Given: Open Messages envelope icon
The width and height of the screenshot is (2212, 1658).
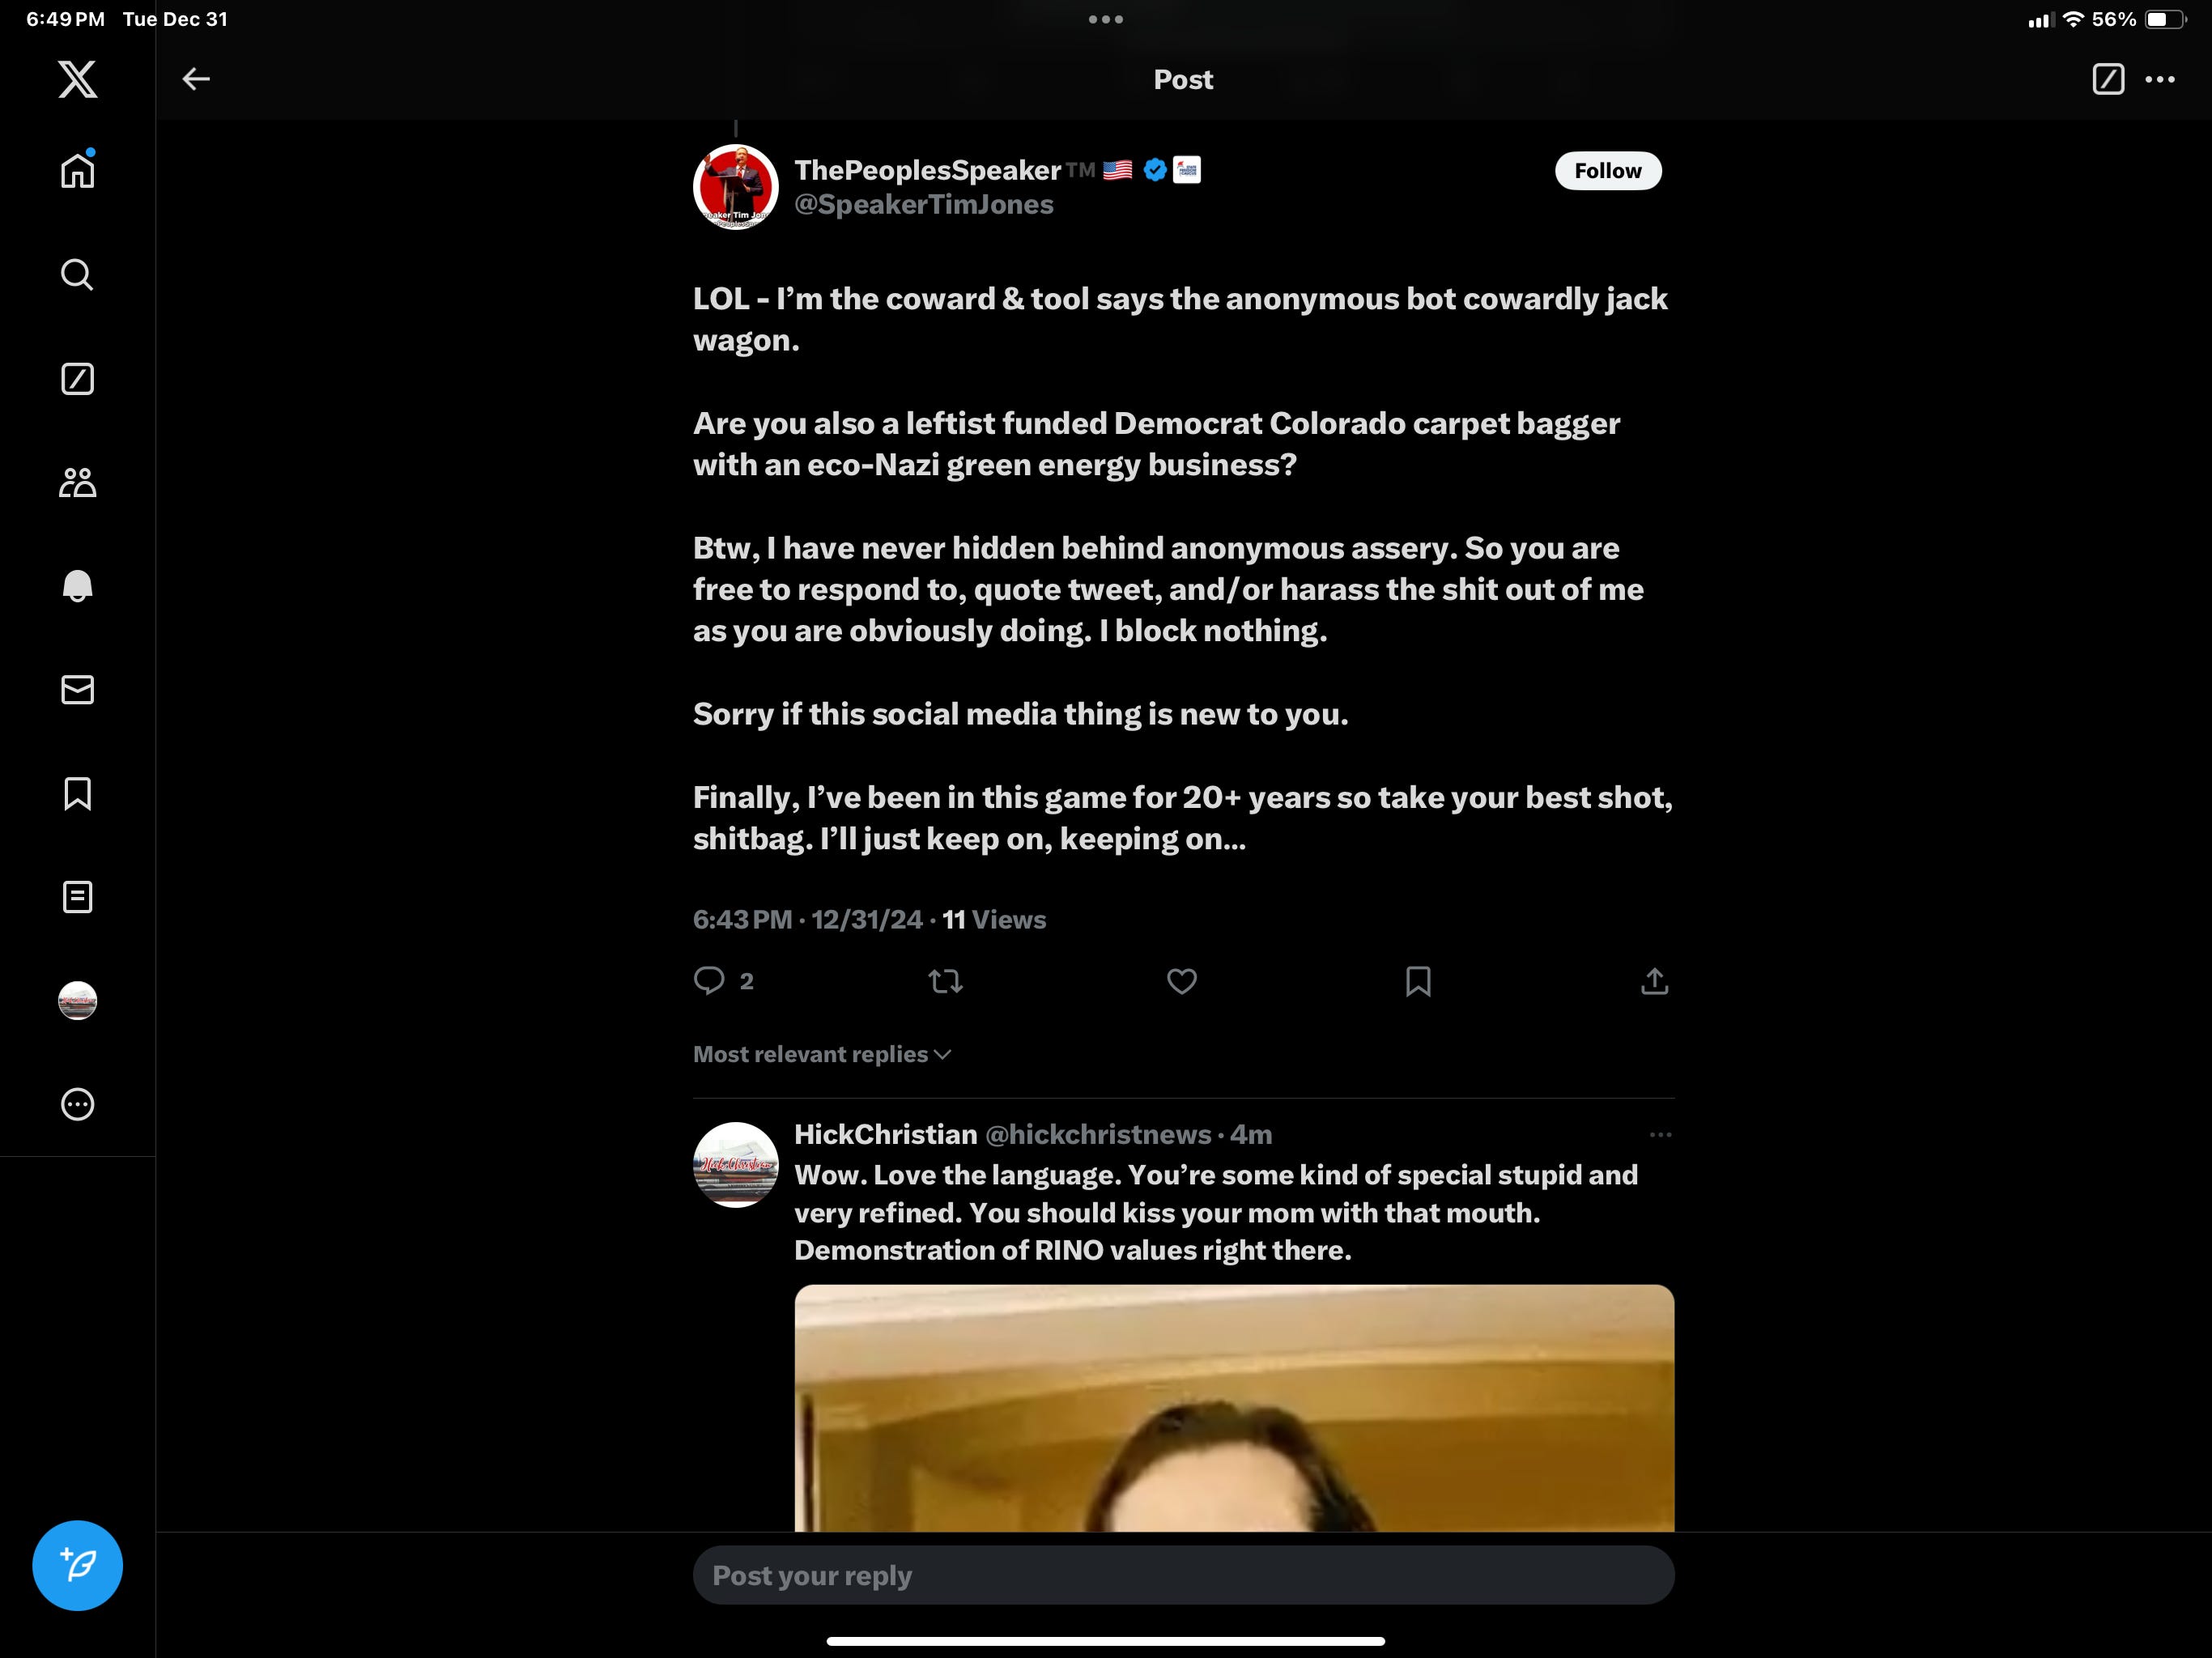Looking at the screenshot, I should (x=77, y=690).
